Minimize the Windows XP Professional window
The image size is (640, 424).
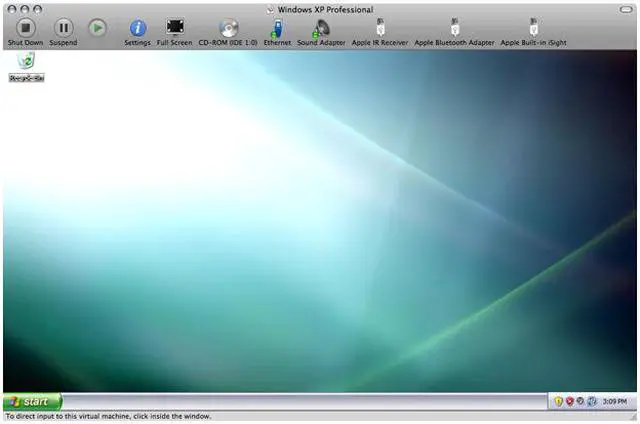pyautogui.click(x=24, y=9)
